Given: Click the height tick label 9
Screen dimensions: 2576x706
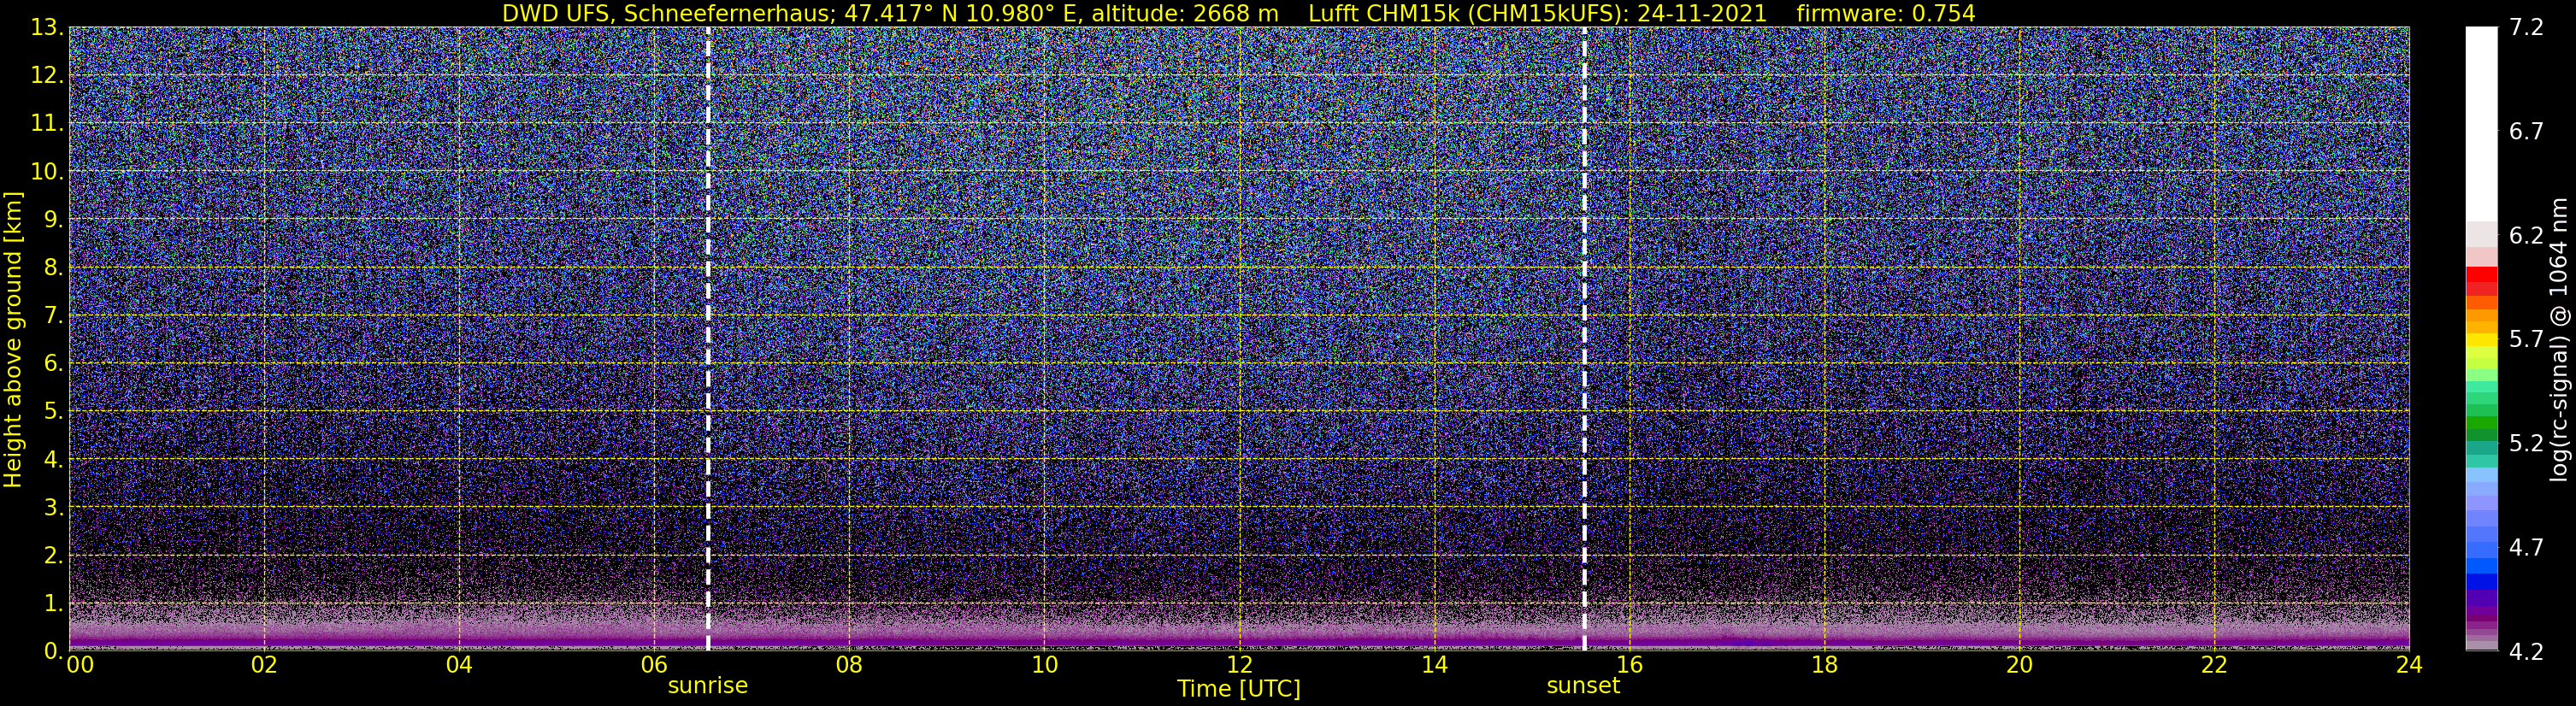Looking at the screenshot, I should (52, 220).
